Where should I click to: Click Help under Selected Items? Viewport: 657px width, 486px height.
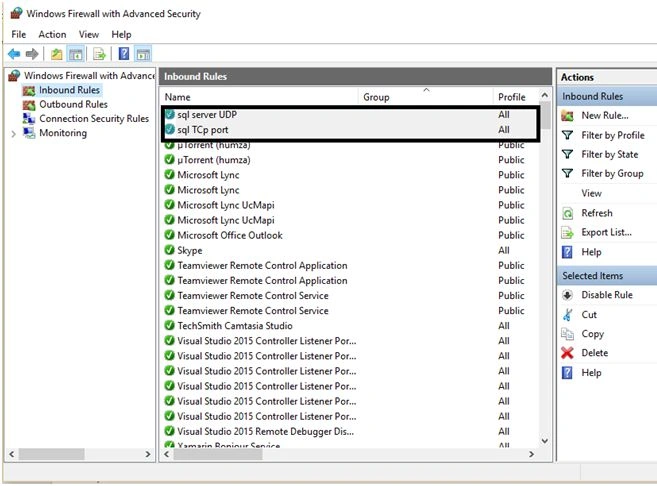(591, 372)
